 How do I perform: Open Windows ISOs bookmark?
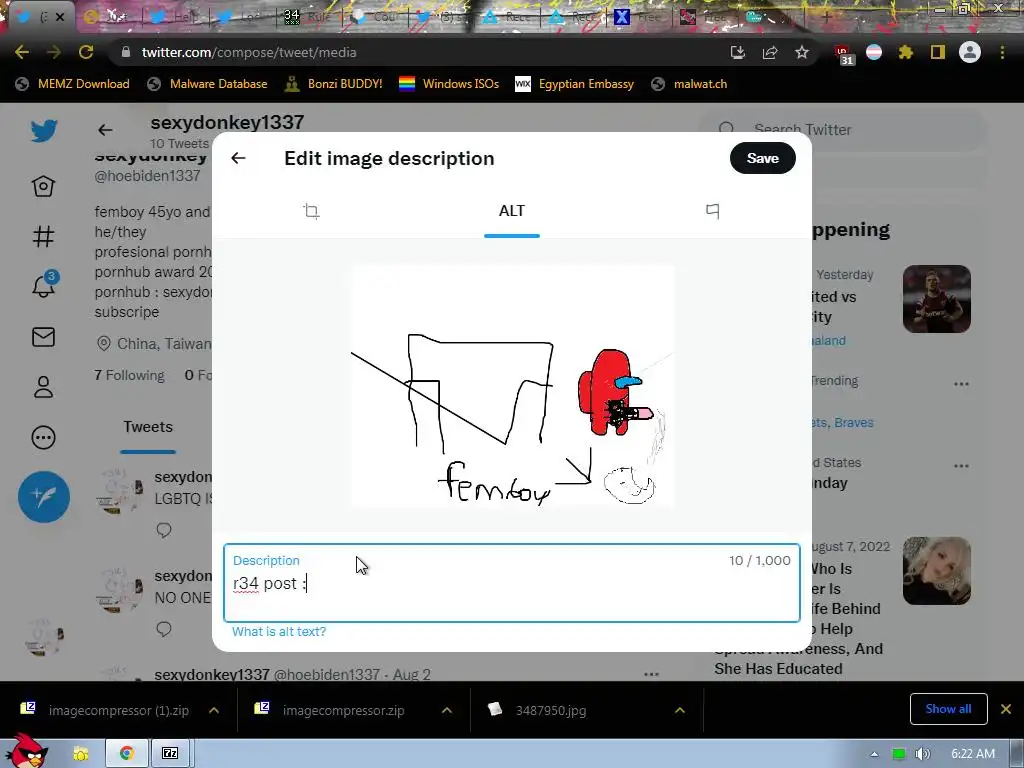449,84
